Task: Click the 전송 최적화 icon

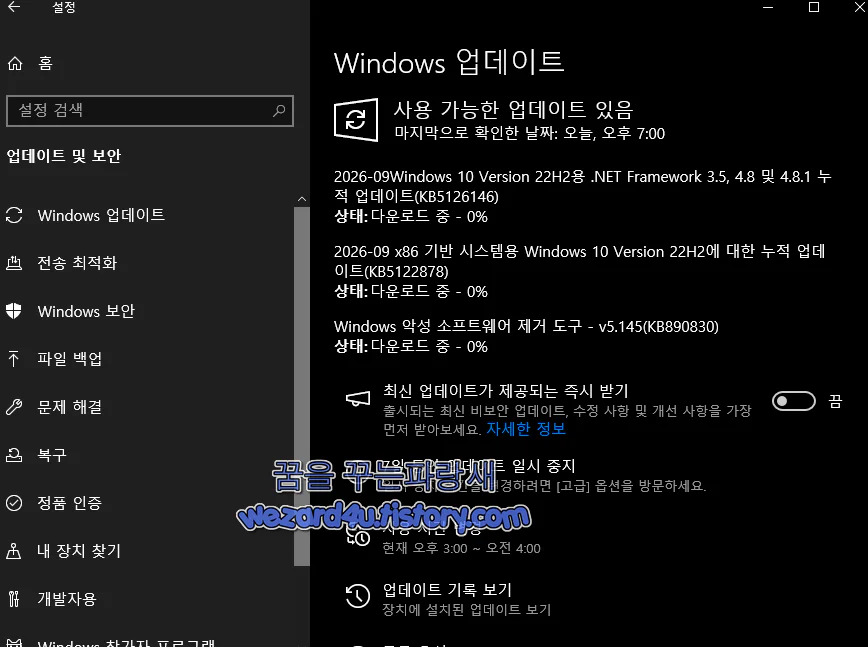Action: click(x=14, y=263)
